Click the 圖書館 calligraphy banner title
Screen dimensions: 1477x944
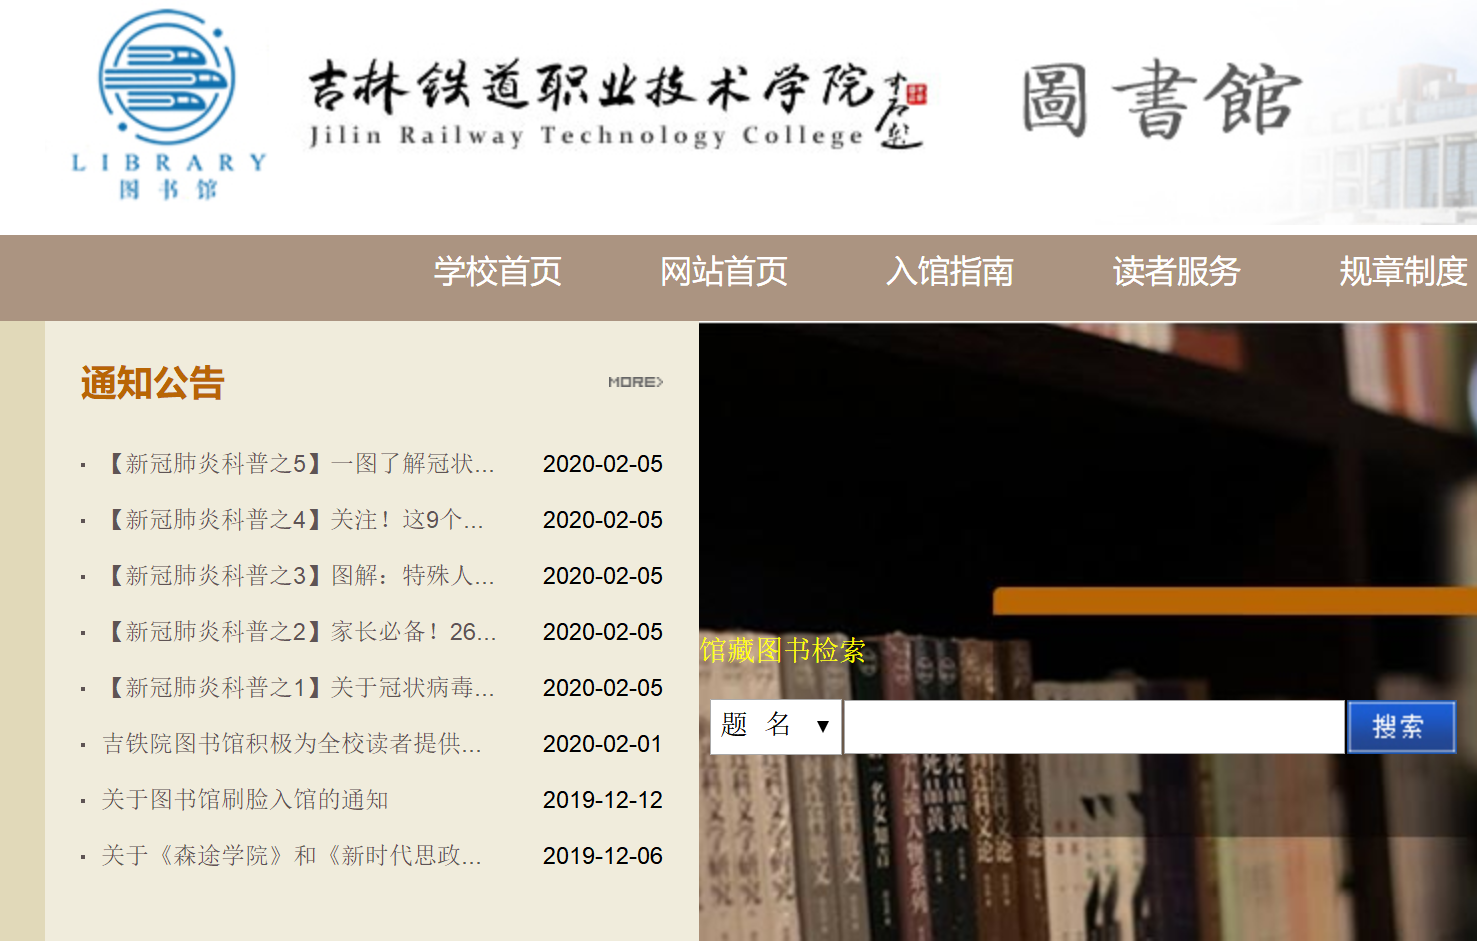point(1160,99)
